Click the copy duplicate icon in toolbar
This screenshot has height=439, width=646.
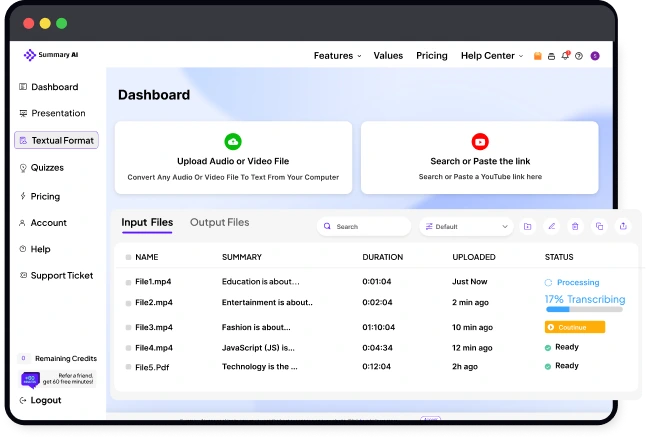[x=599, y=227]
